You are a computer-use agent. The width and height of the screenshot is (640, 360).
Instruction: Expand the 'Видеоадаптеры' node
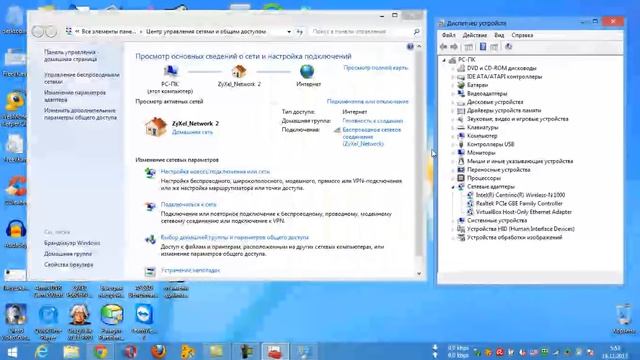[x=453, y=94]
